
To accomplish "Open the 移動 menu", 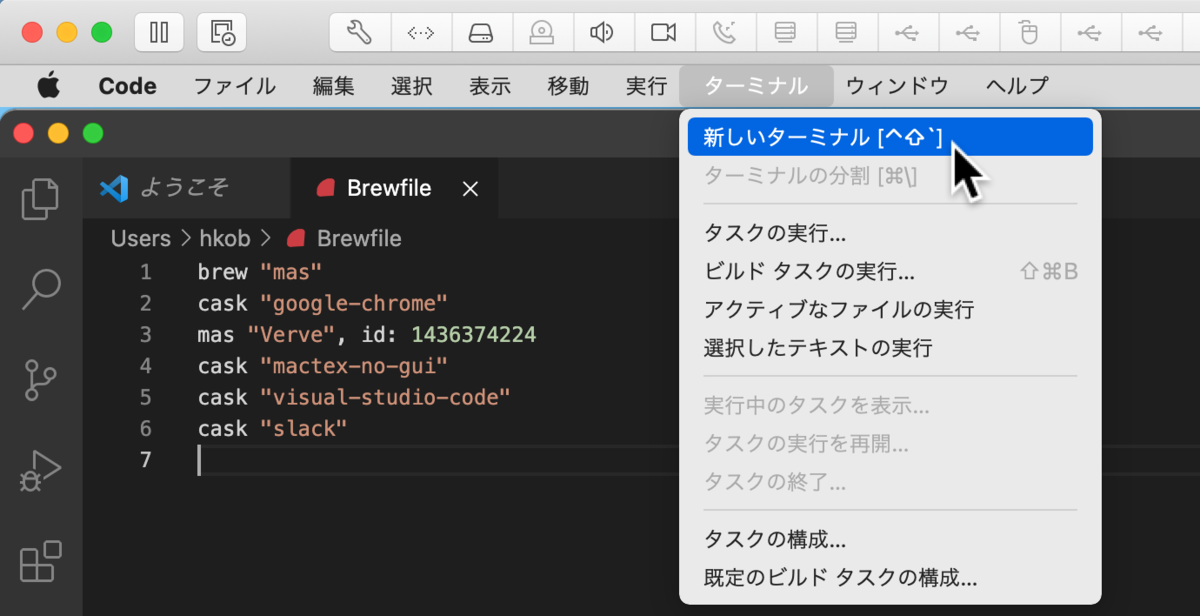I will click(568, 86).
